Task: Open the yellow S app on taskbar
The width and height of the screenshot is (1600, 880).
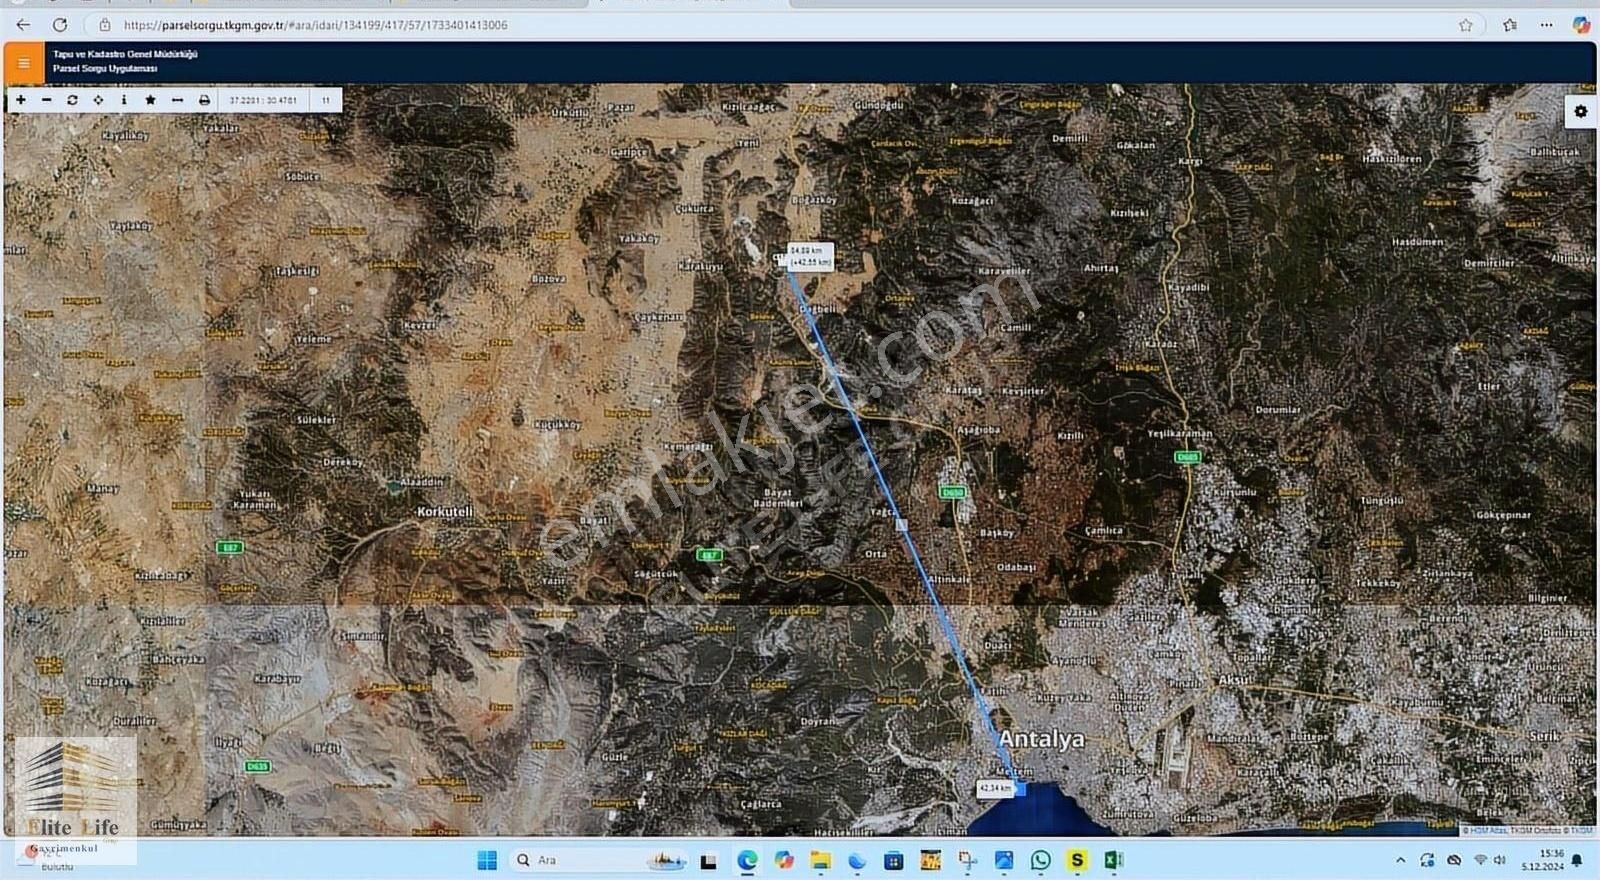Action: point(1077,860)
